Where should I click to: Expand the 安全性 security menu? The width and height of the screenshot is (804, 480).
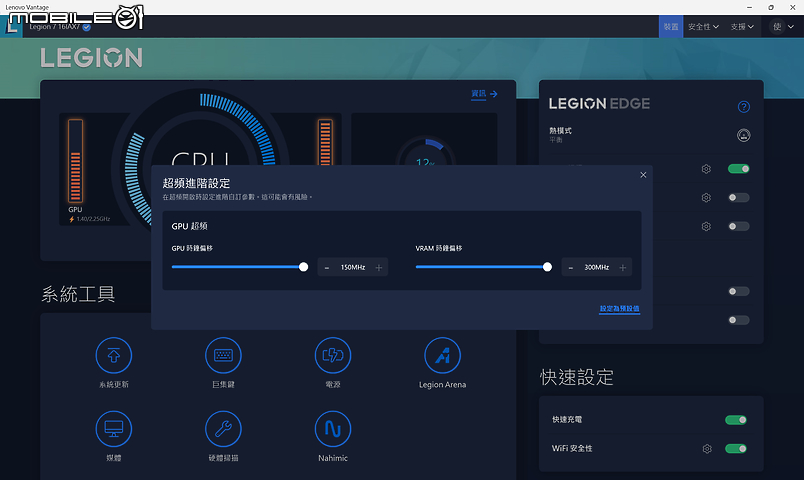point(704,27)
